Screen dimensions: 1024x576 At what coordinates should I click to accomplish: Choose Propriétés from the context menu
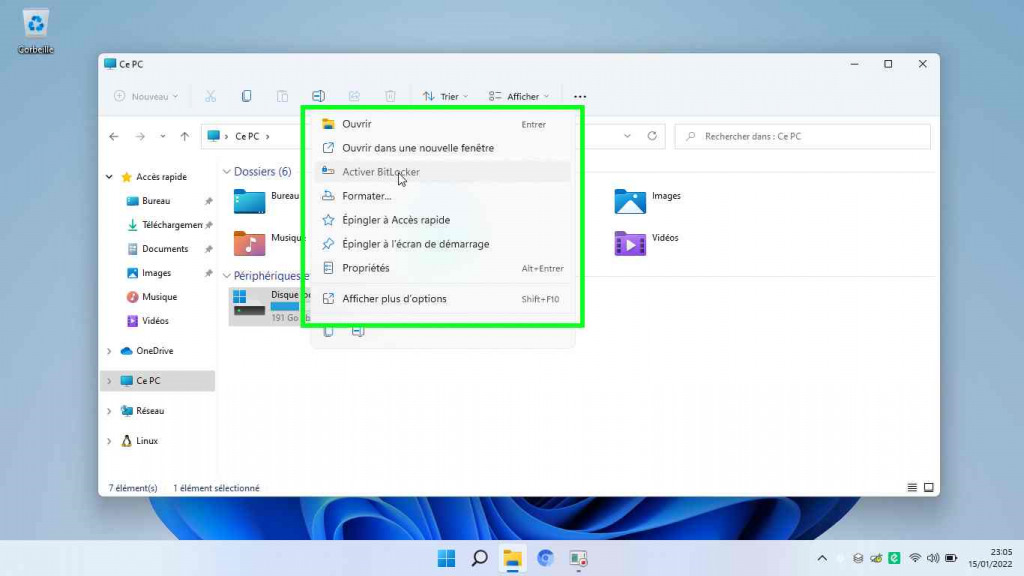(366, 268)
